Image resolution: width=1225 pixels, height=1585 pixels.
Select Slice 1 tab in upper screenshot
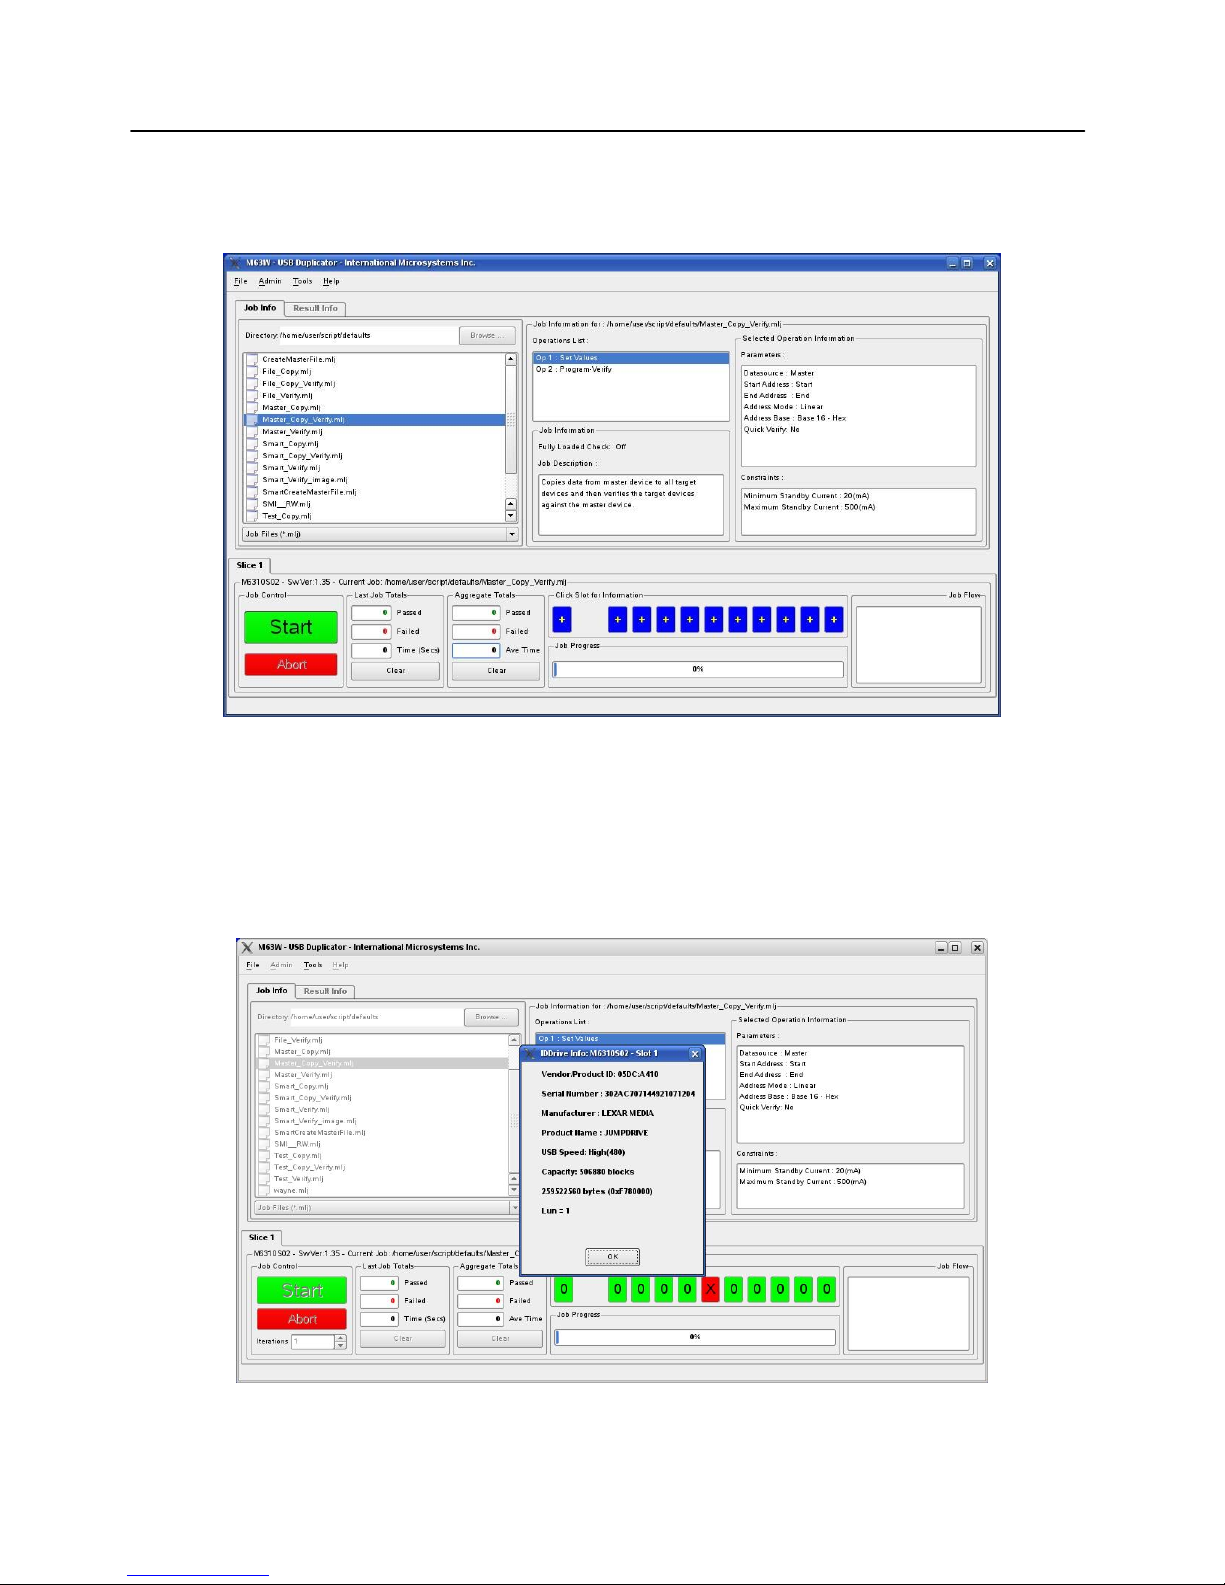click(249, 565)
